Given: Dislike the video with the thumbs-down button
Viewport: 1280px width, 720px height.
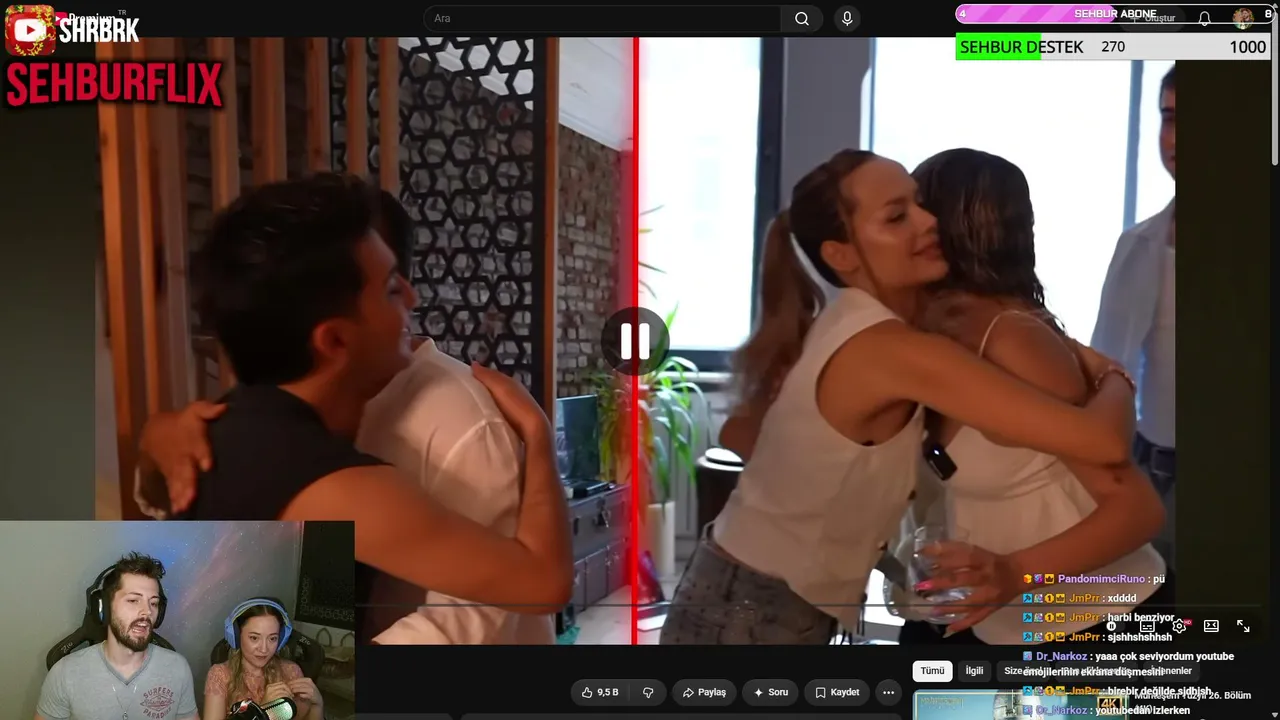Looking at the screenshot, I should tap(648, 692).
